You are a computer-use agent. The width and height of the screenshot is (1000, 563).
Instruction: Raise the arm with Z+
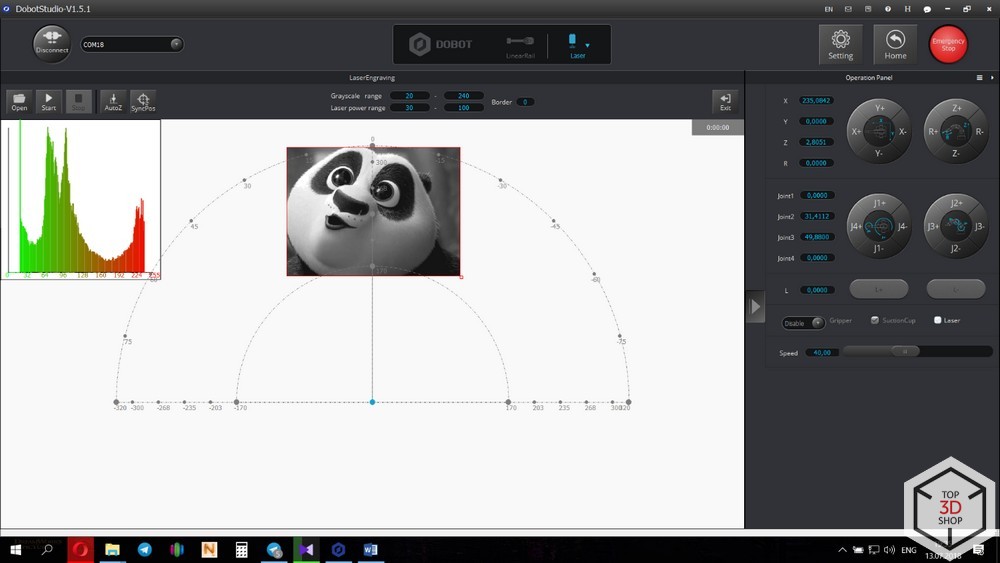click(957, 108)
